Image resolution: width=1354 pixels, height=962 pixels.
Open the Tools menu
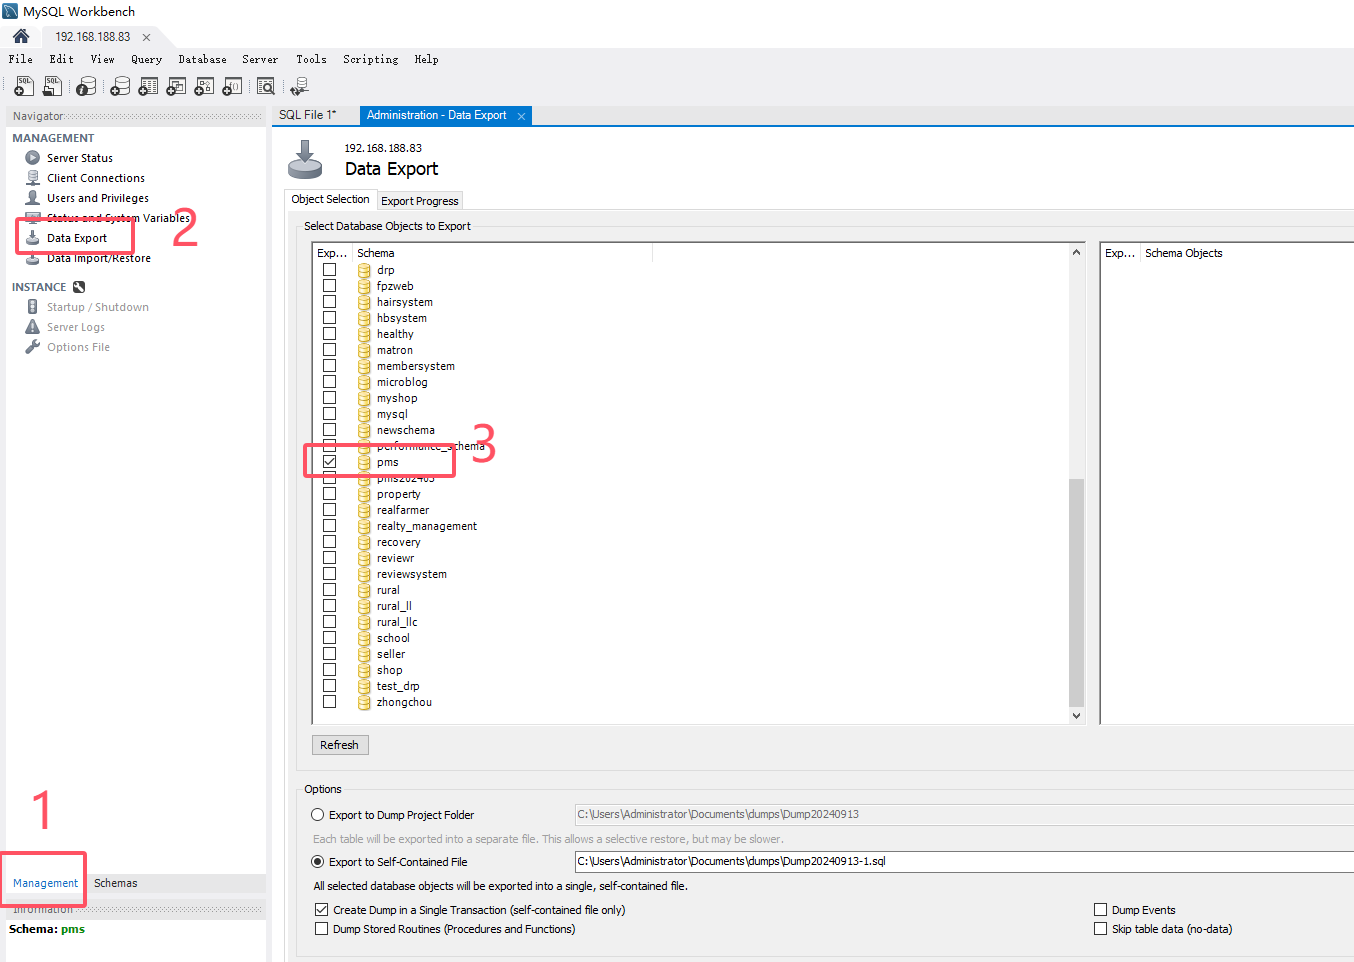coord(311,59)
